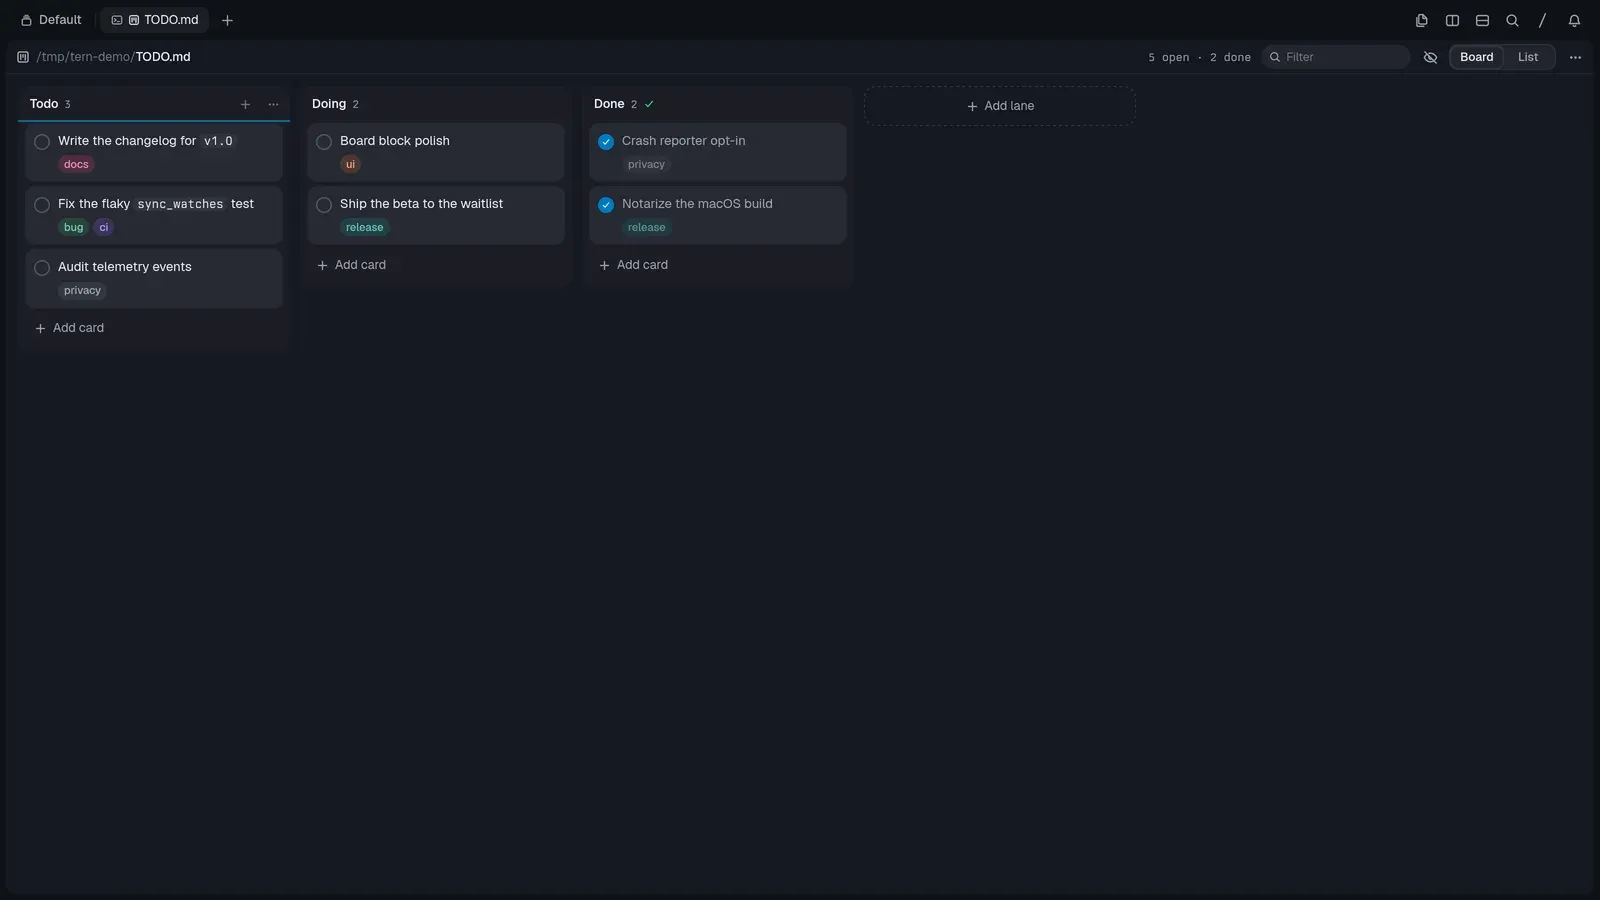Click the Todo lane title
The width and height of the screenshot is (1600, 900).
(x=44, y=104)
